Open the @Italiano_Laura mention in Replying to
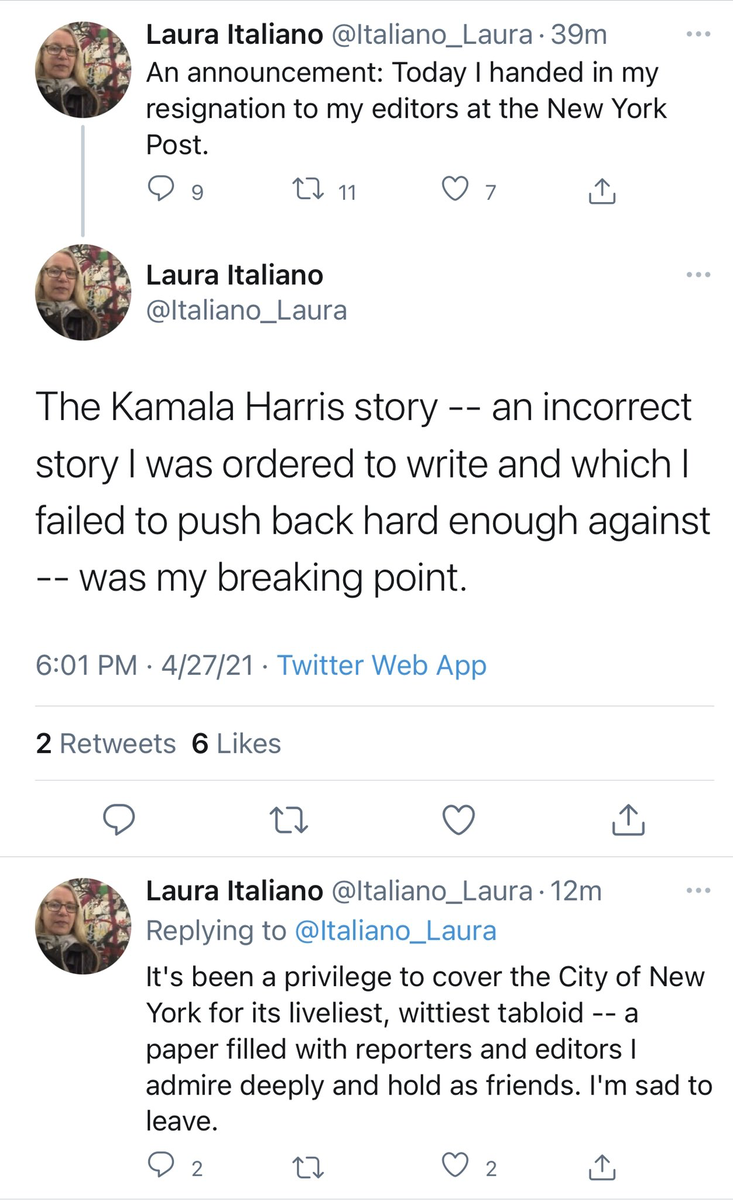 [394, 931]
